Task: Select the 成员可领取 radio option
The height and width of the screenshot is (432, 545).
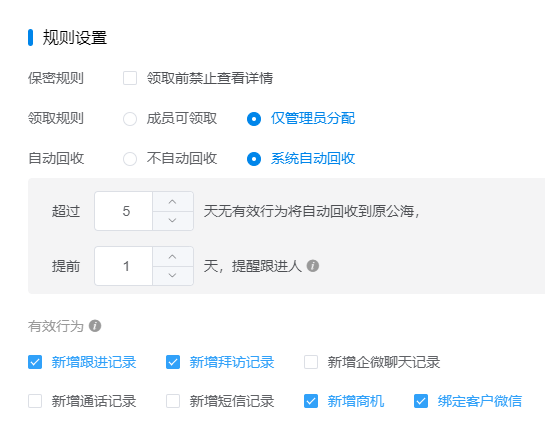Action: tap(130, 119)
